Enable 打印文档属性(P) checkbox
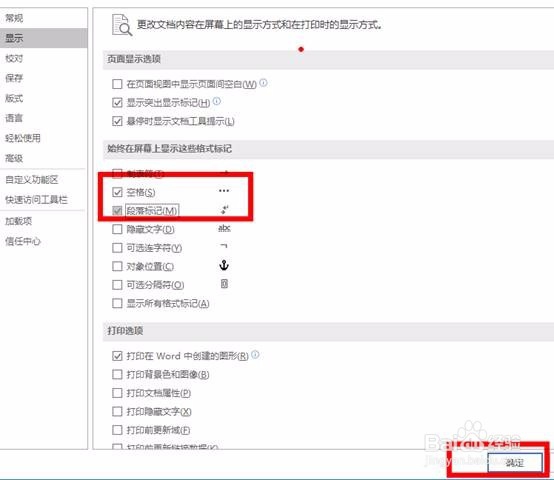The image size is (554, 480). 117,393
